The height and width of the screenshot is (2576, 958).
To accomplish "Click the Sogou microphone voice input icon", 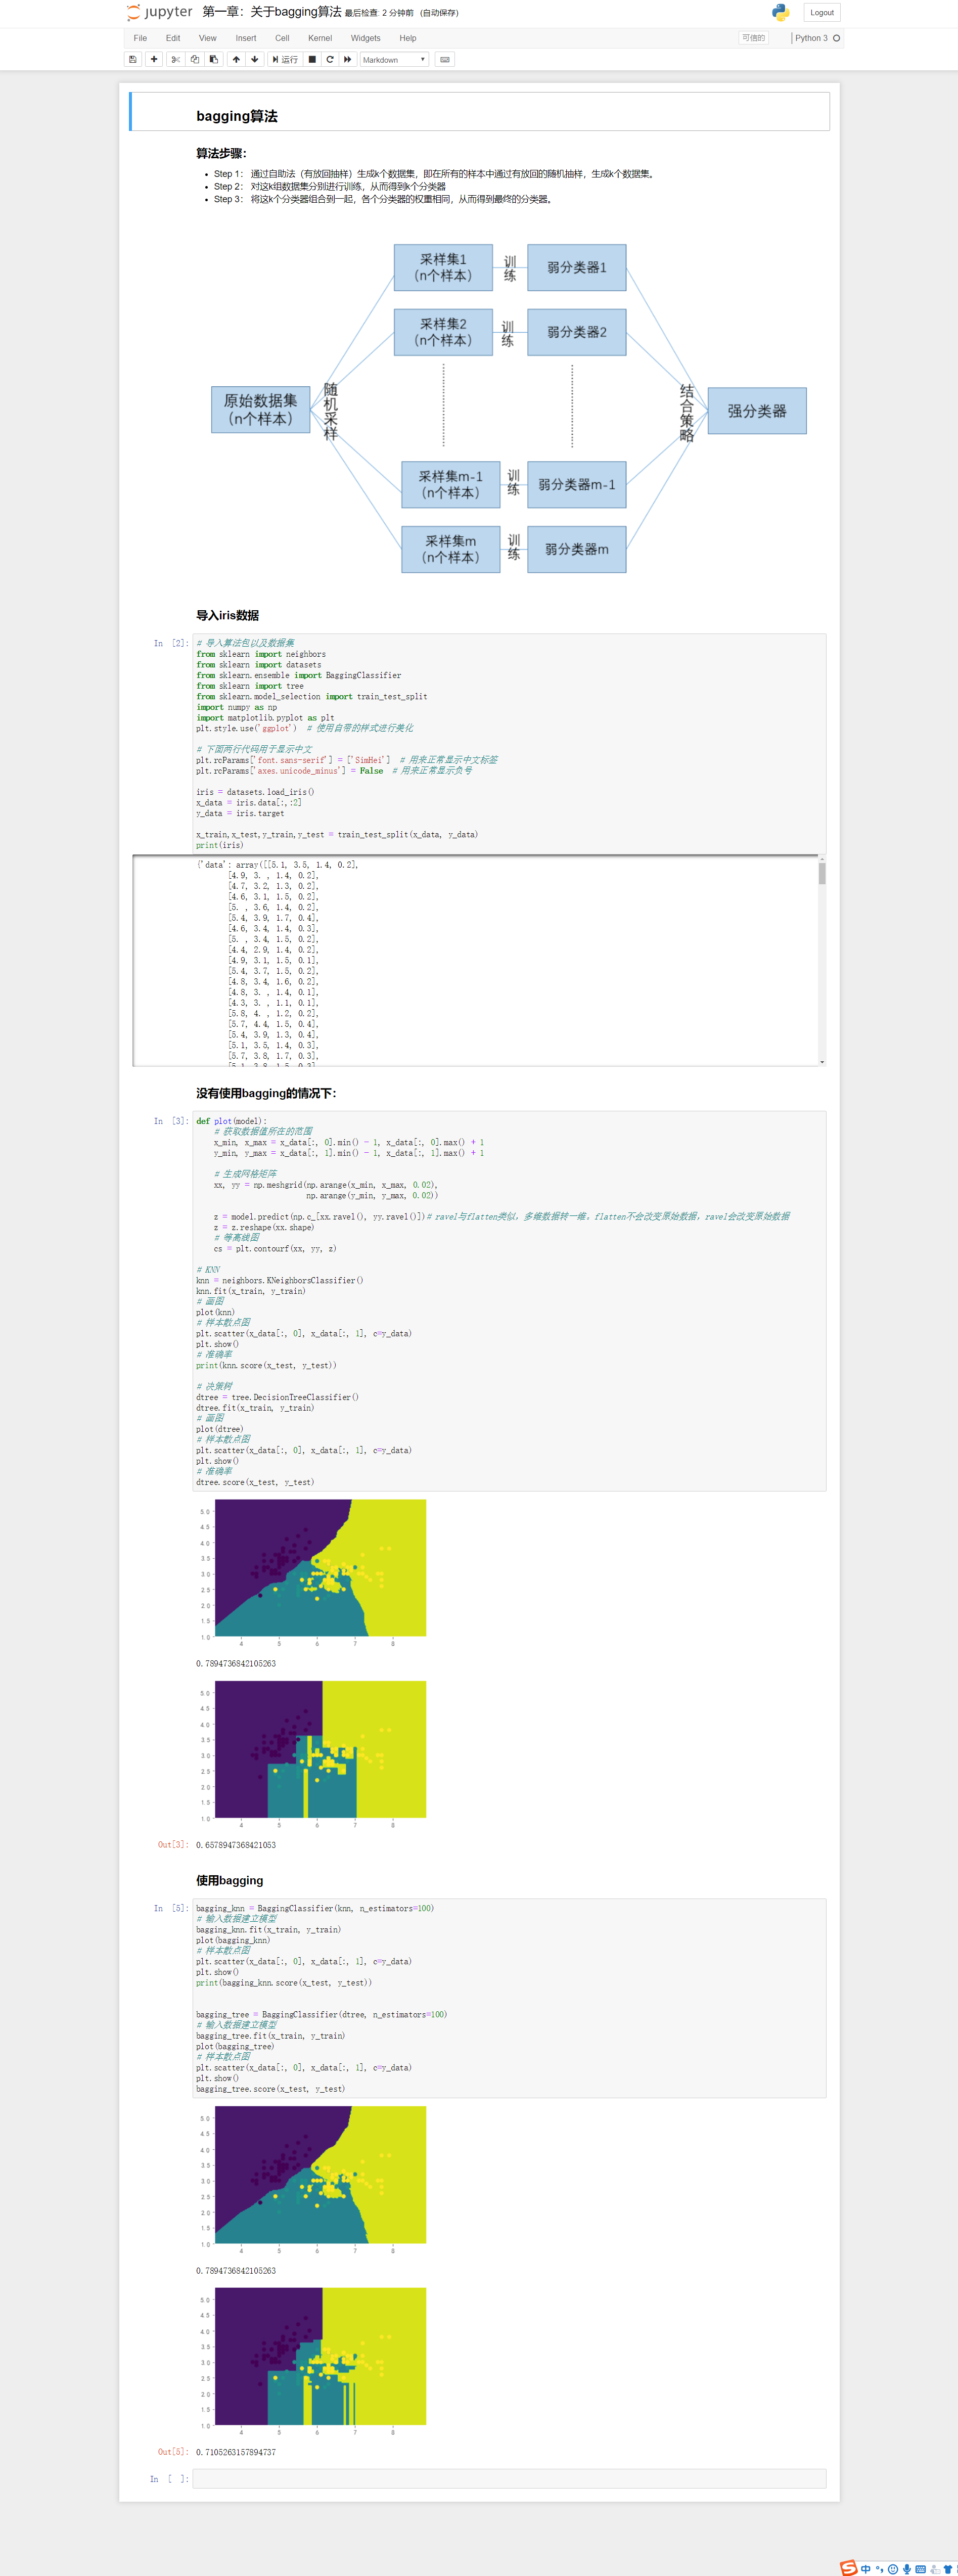I will click(907, 2569).
